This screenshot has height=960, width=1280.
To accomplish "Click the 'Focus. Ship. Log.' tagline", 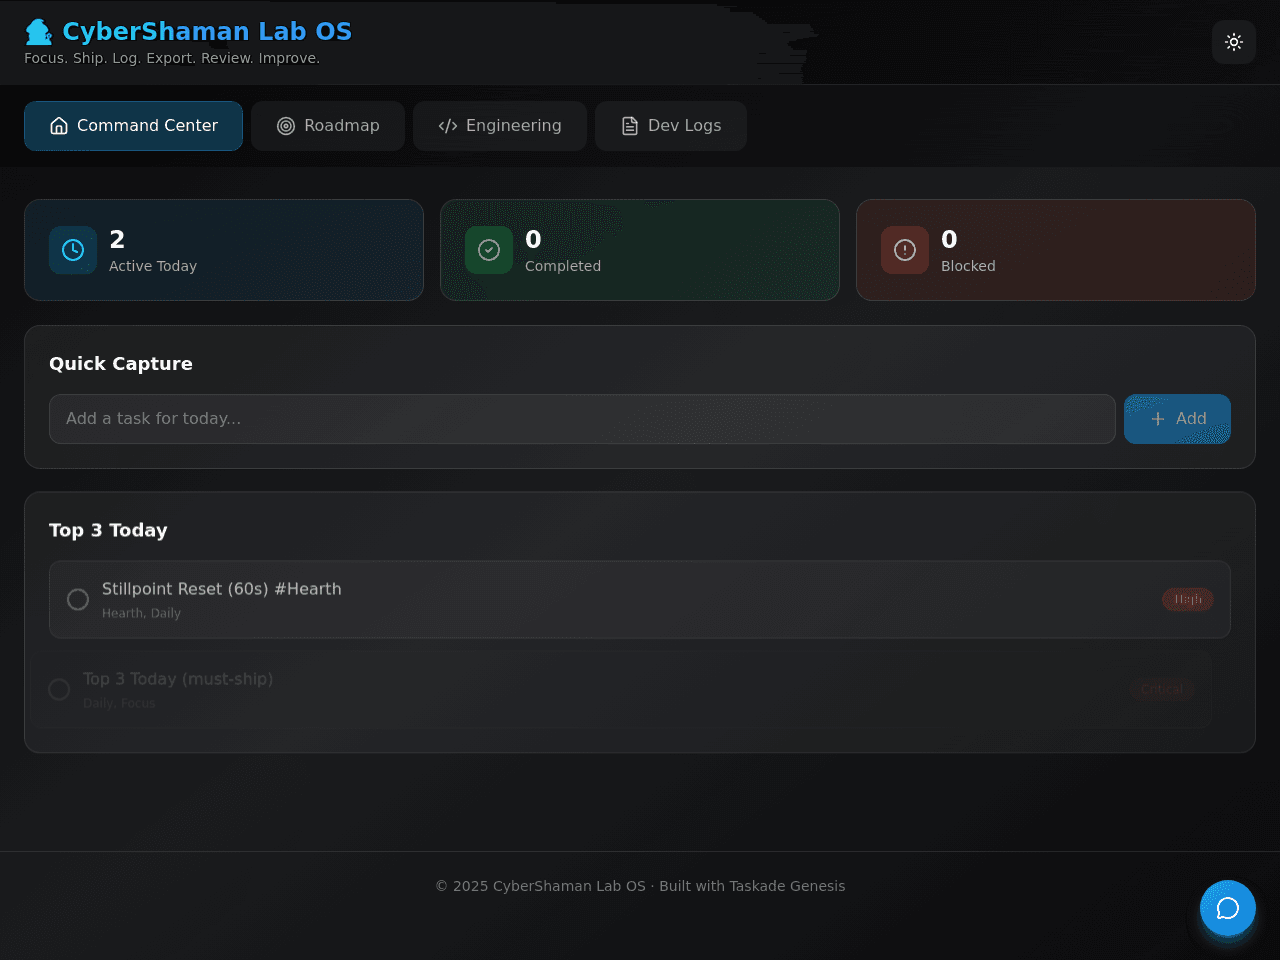I will click(x=172, y=58).
